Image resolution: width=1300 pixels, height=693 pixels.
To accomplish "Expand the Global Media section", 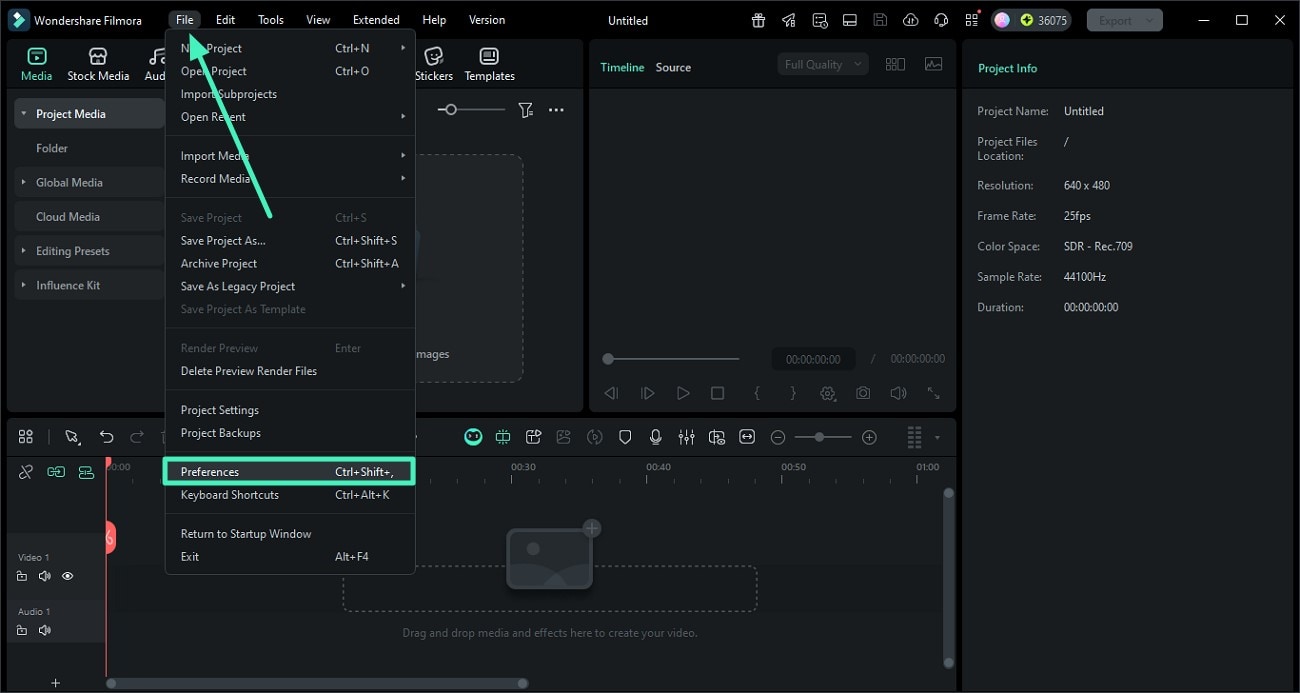I will click(24, 182).
